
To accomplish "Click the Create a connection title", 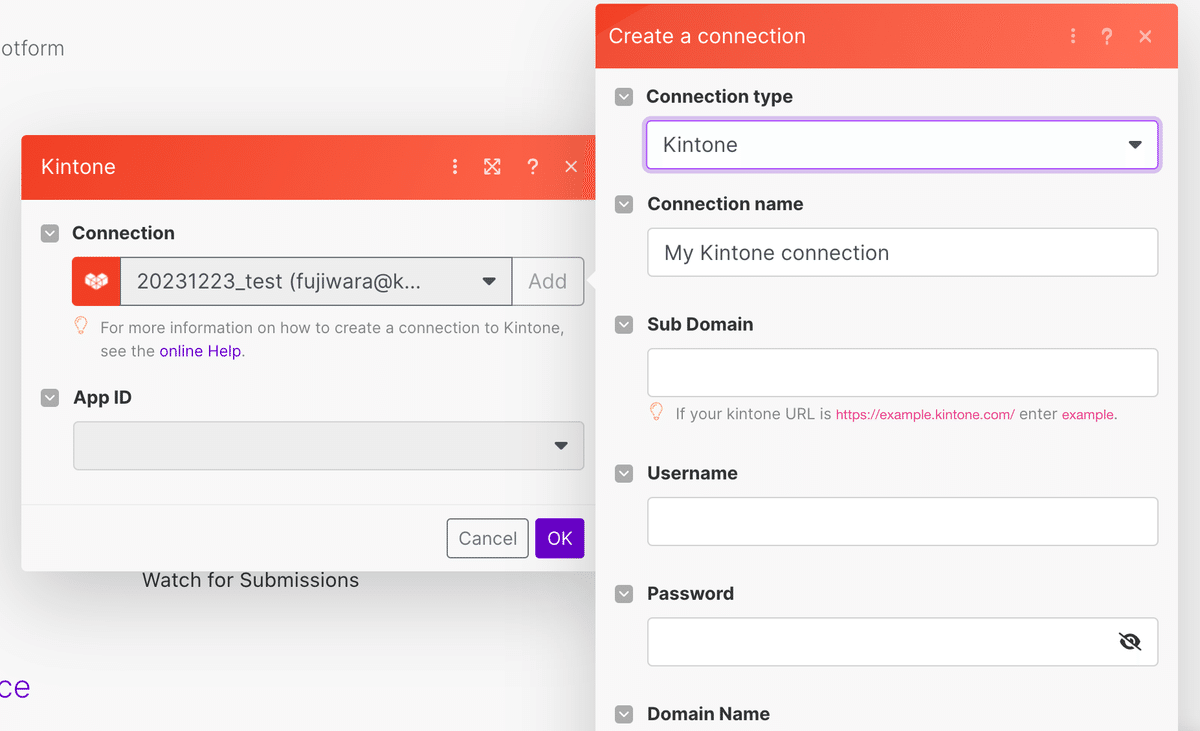I will click(707, 36).
